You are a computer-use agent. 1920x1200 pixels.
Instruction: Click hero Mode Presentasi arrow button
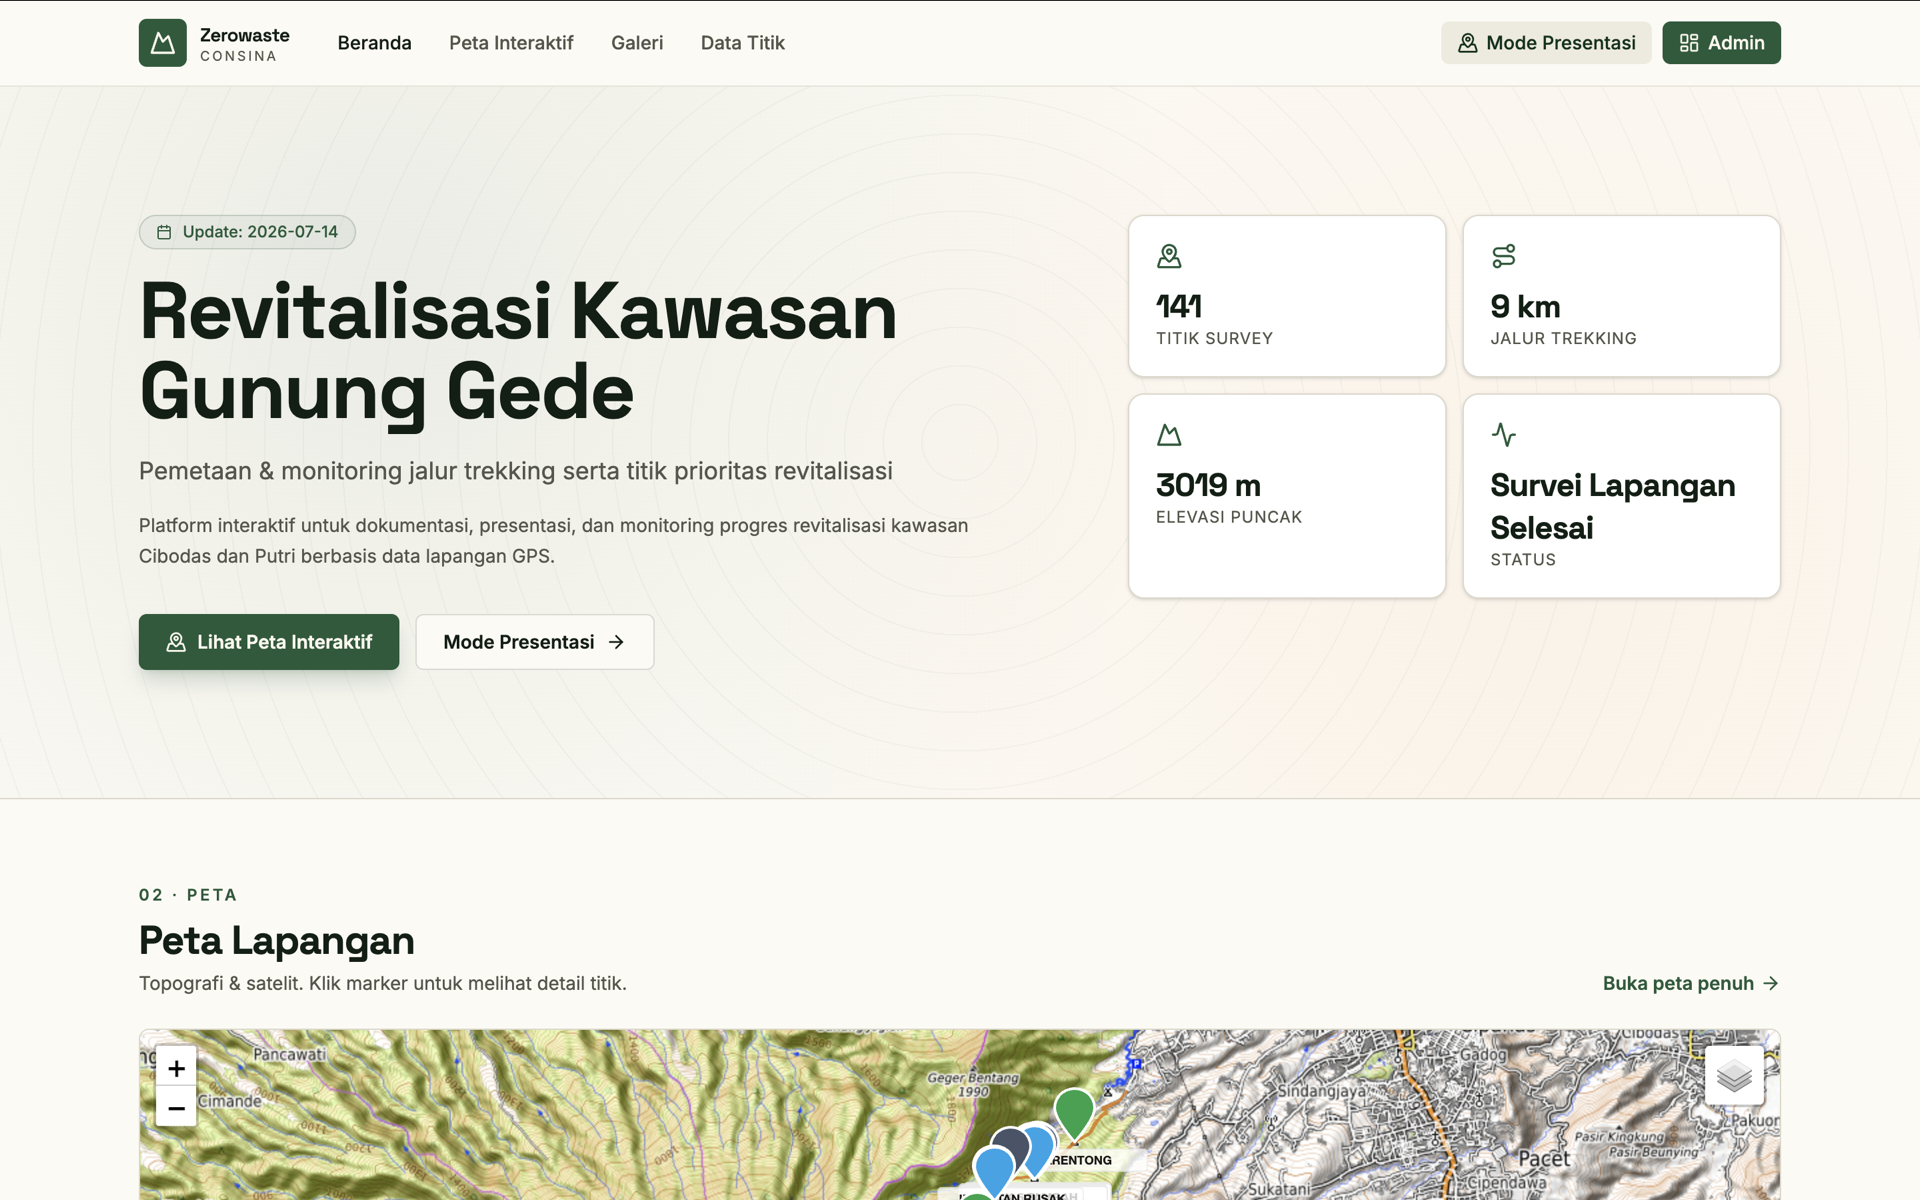click(x=535, y=642)
